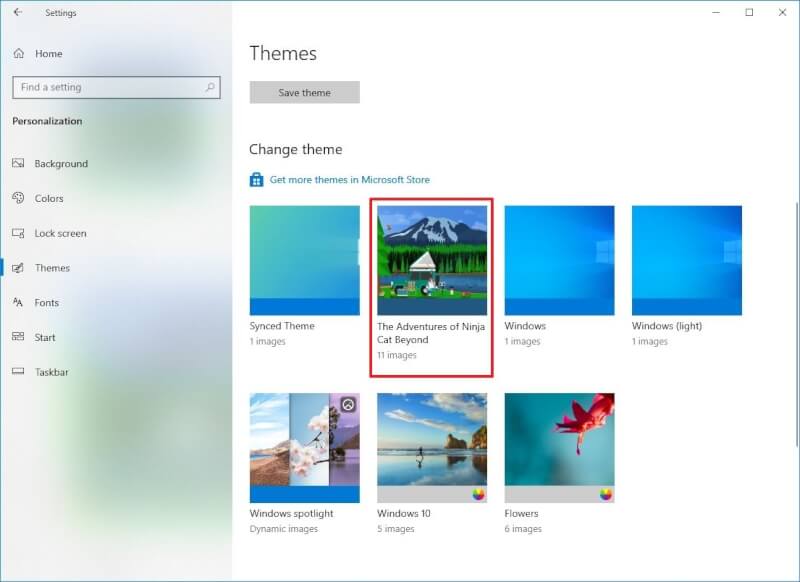Click the 'Synced Theme' label
This screenshot has height=582, width=800.
[x=282, y=326]
